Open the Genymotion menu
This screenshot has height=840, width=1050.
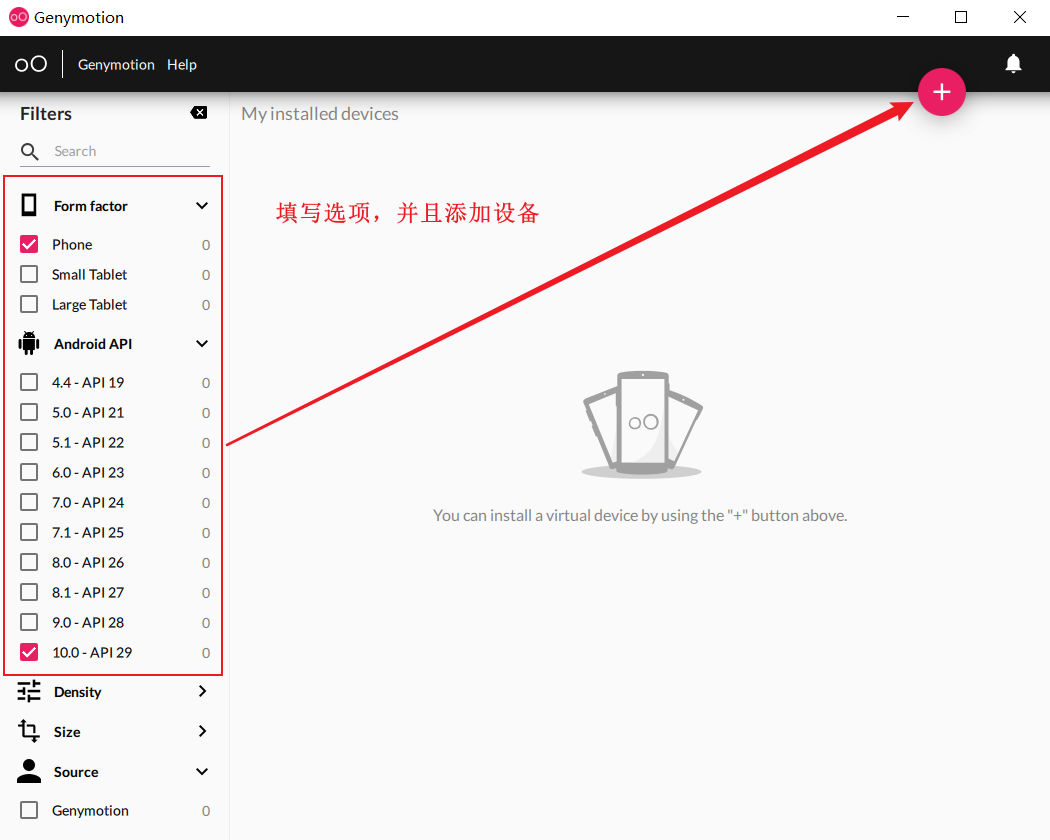(x=116, y=64)
